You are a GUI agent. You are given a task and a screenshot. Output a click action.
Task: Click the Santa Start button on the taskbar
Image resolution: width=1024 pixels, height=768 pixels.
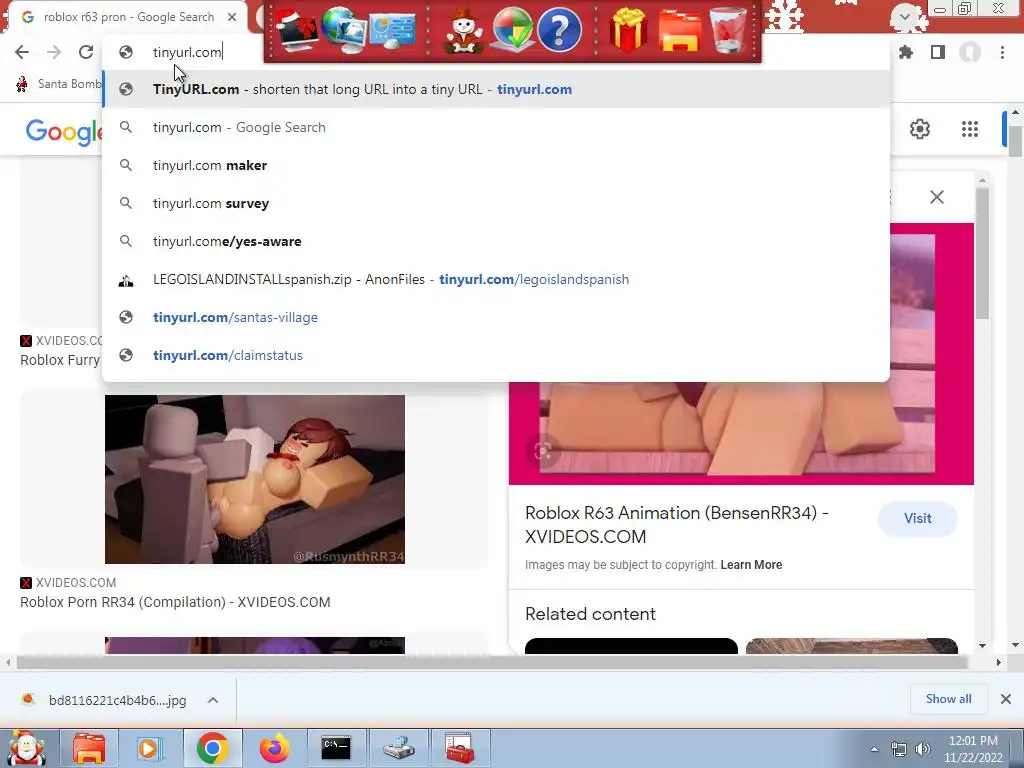[26, 748]
